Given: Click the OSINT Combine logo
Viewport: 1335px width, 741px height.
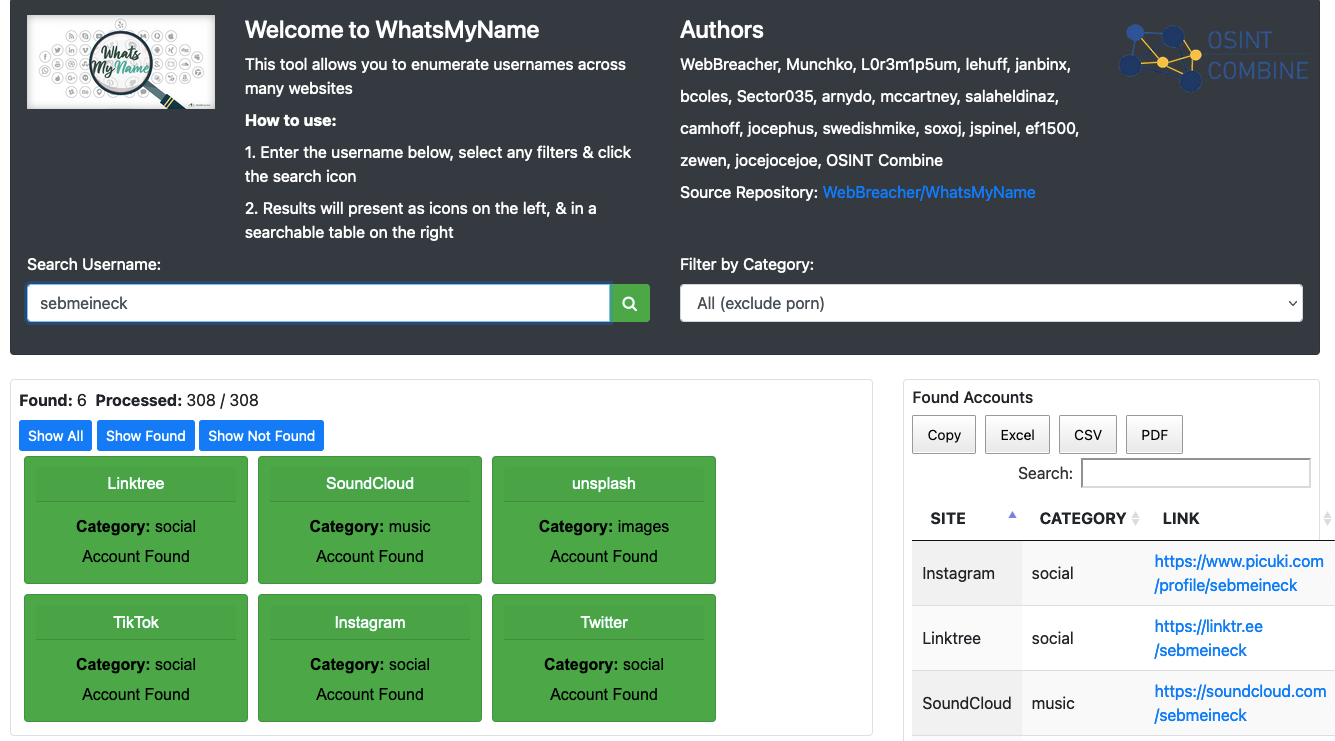Looking at the screenshot, I should click(x=1213, y=57).
